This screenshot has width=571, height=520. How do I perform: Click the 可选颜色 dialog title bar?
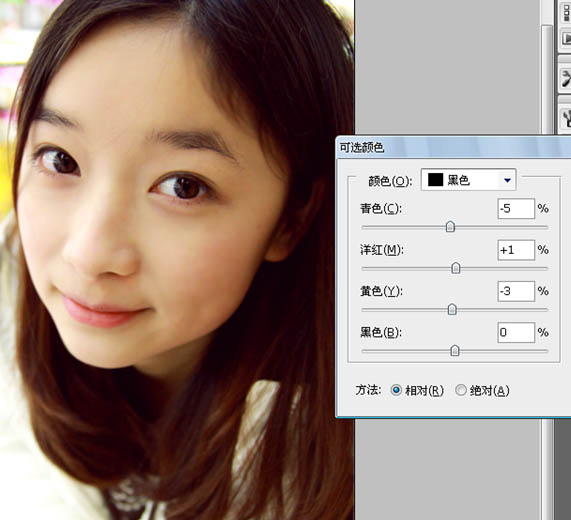pyautogui.click(x=453, y=147)
